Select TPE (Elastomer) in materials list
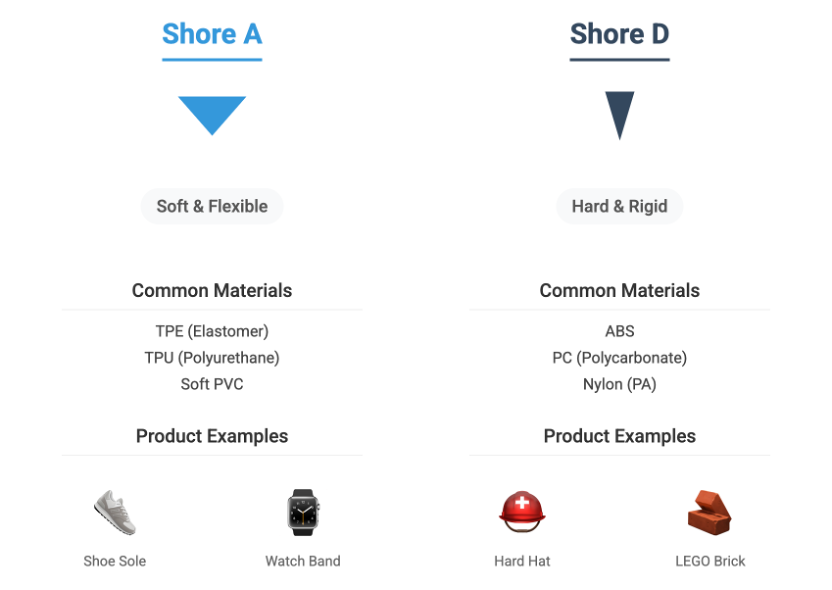 [212, 331]
